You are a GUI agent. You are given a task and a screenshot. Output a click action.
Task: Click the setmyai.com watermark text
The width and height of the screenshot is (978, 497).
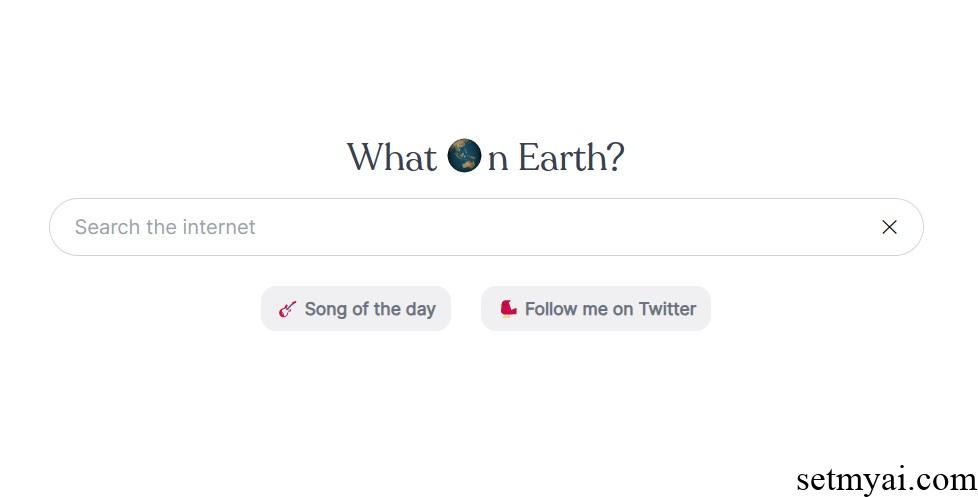pos(886,480)
